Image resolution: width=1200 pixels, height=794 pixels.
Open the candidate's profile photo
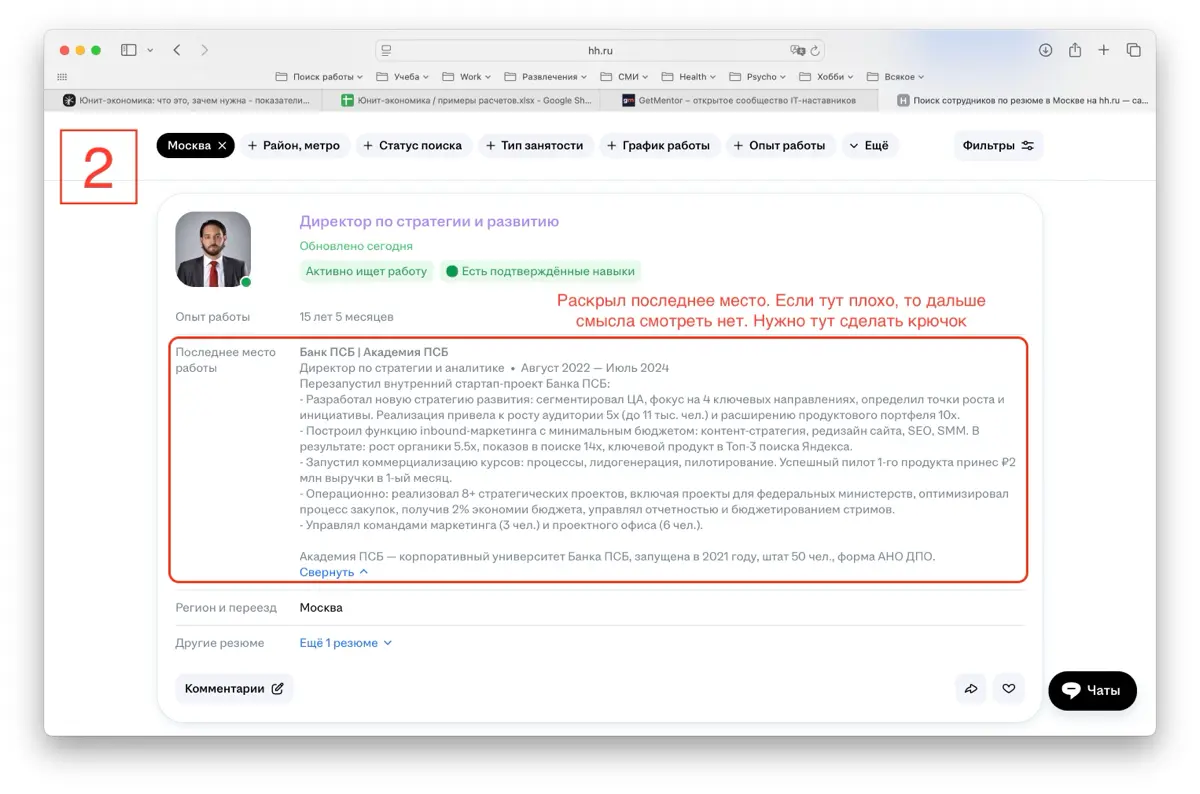point(213,249)
